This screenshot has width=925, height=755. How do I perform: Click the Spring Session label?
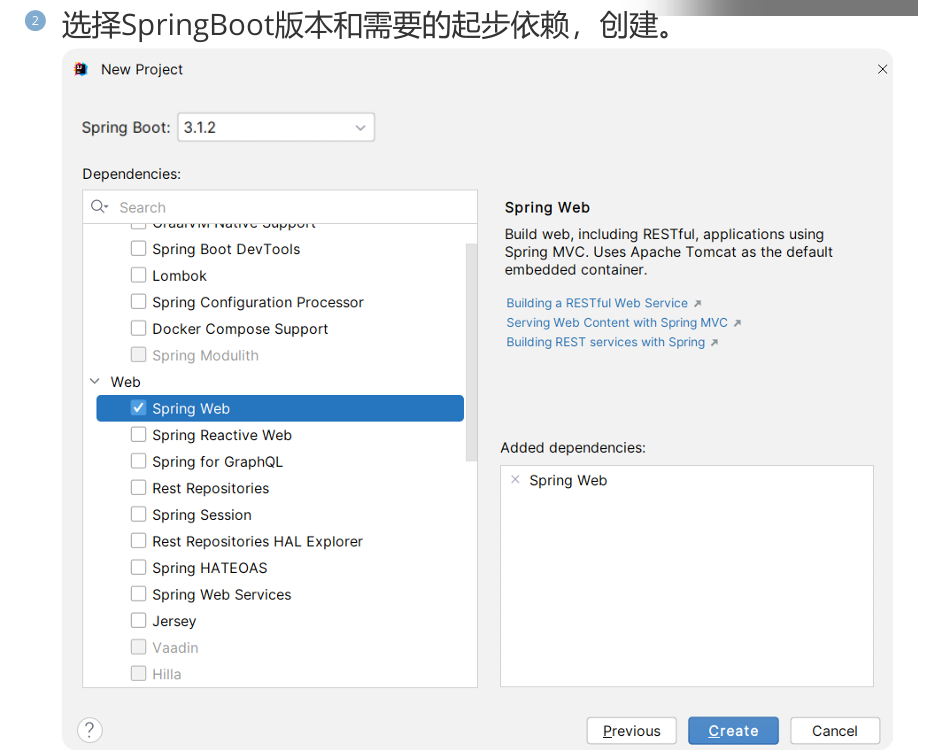pos(202,515)
